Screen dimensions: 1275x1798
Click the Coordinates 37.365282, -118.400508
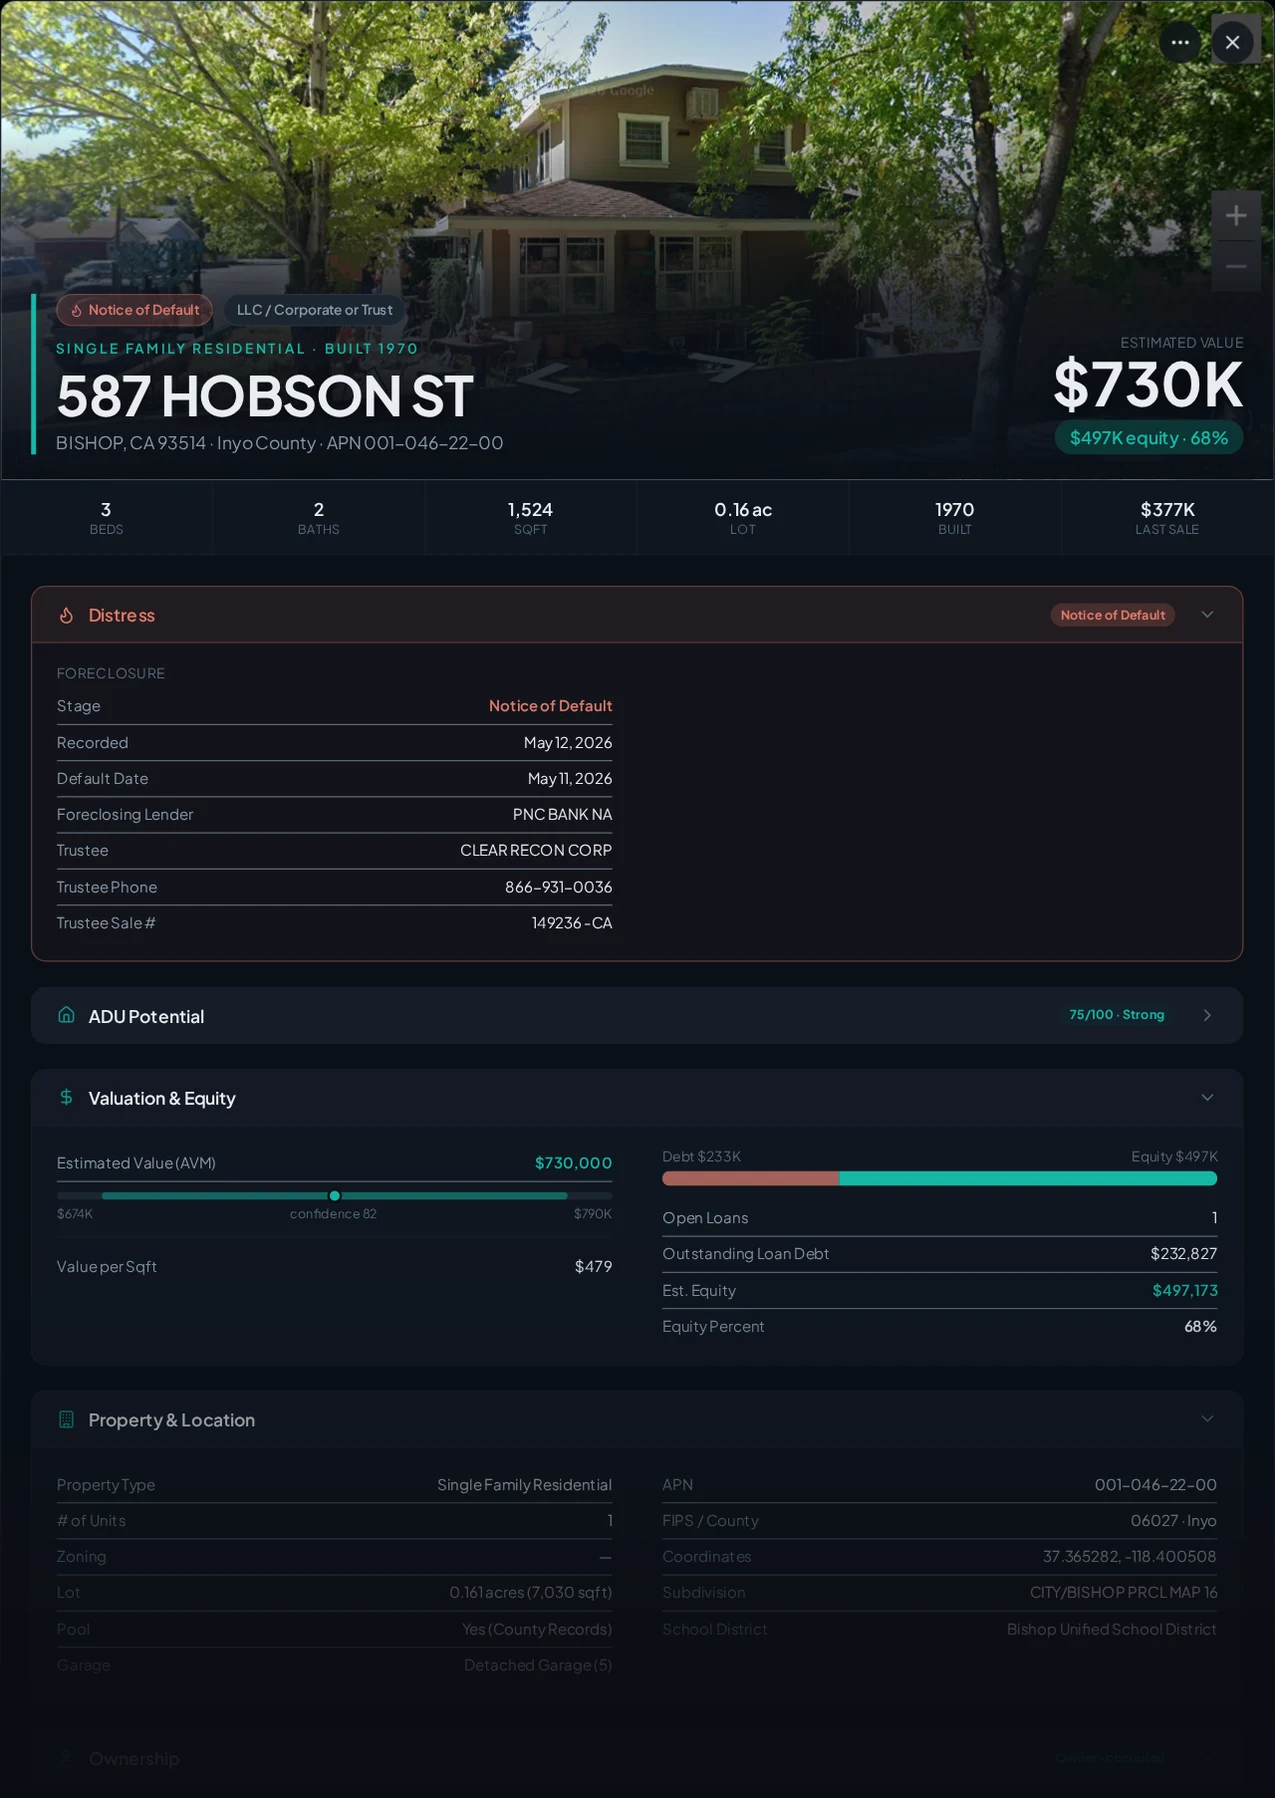pos(1129,1557)
